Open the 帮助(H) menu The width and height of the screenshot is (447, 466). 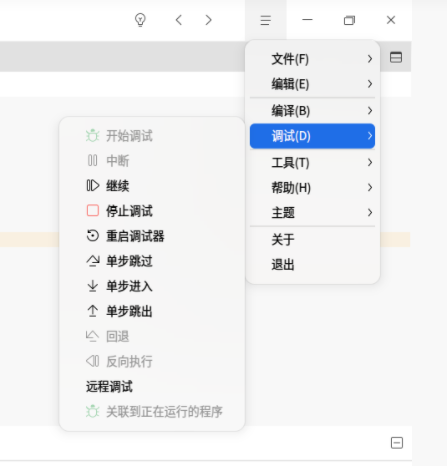click(x=312, y=188)
